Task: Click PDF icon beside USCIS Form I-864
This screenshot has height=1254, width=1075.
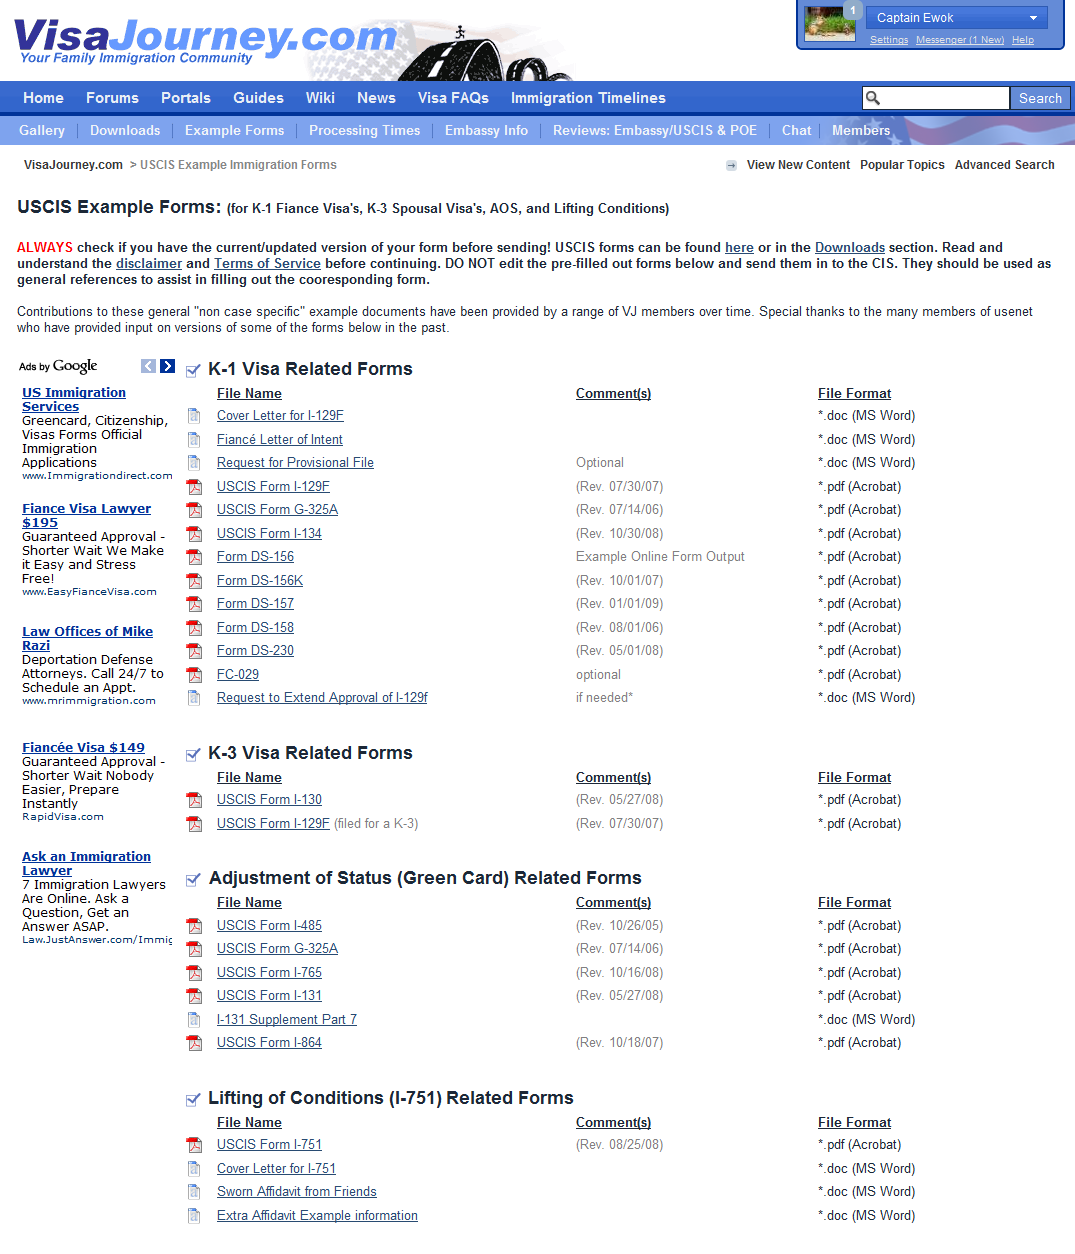Action: pos(194,1043)
